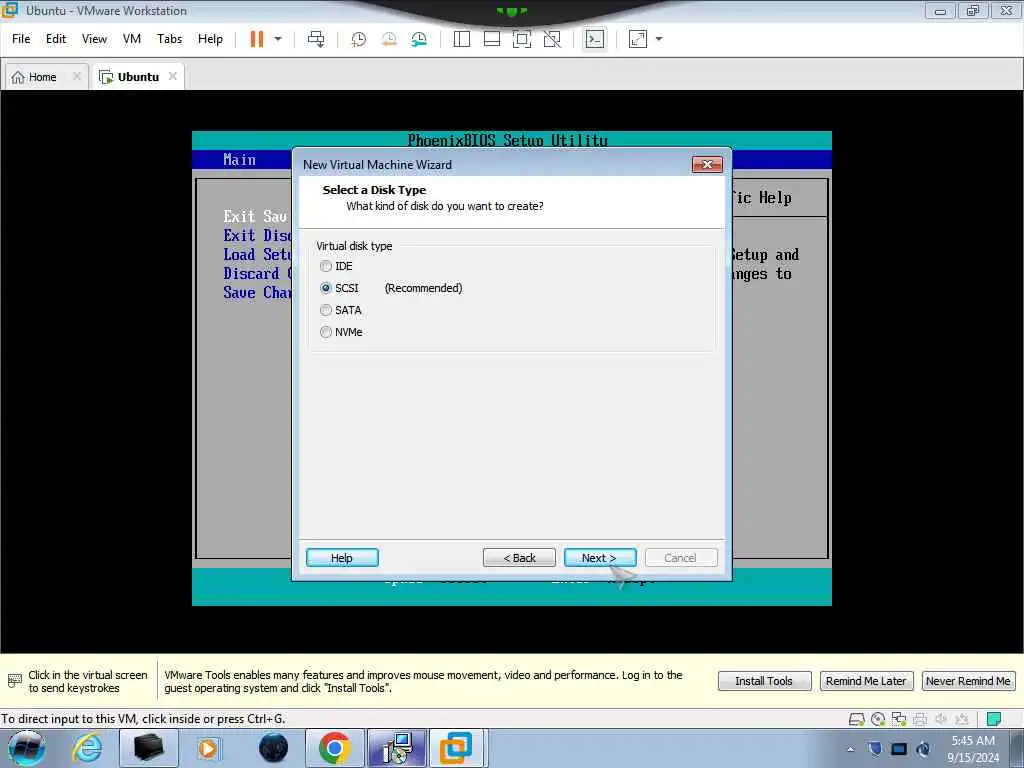Click the Unity mode icon
This screenshot has width=1024, height=768.
(x=552, y=39)
